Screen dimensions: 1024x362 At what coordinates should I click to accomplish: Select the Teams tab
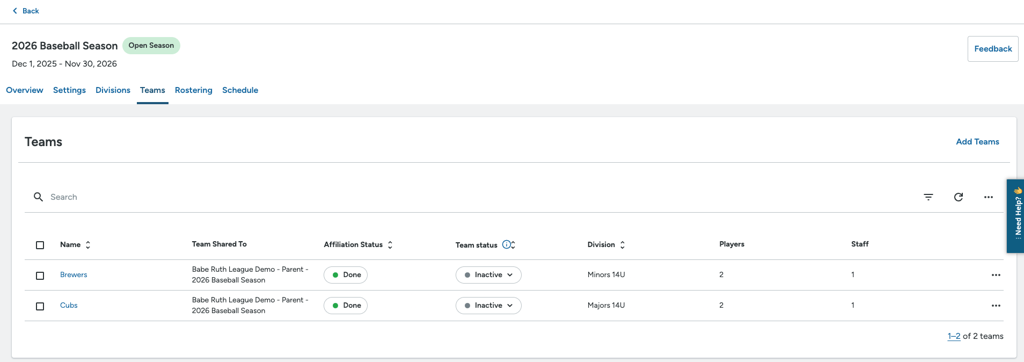tap(152, 90)
